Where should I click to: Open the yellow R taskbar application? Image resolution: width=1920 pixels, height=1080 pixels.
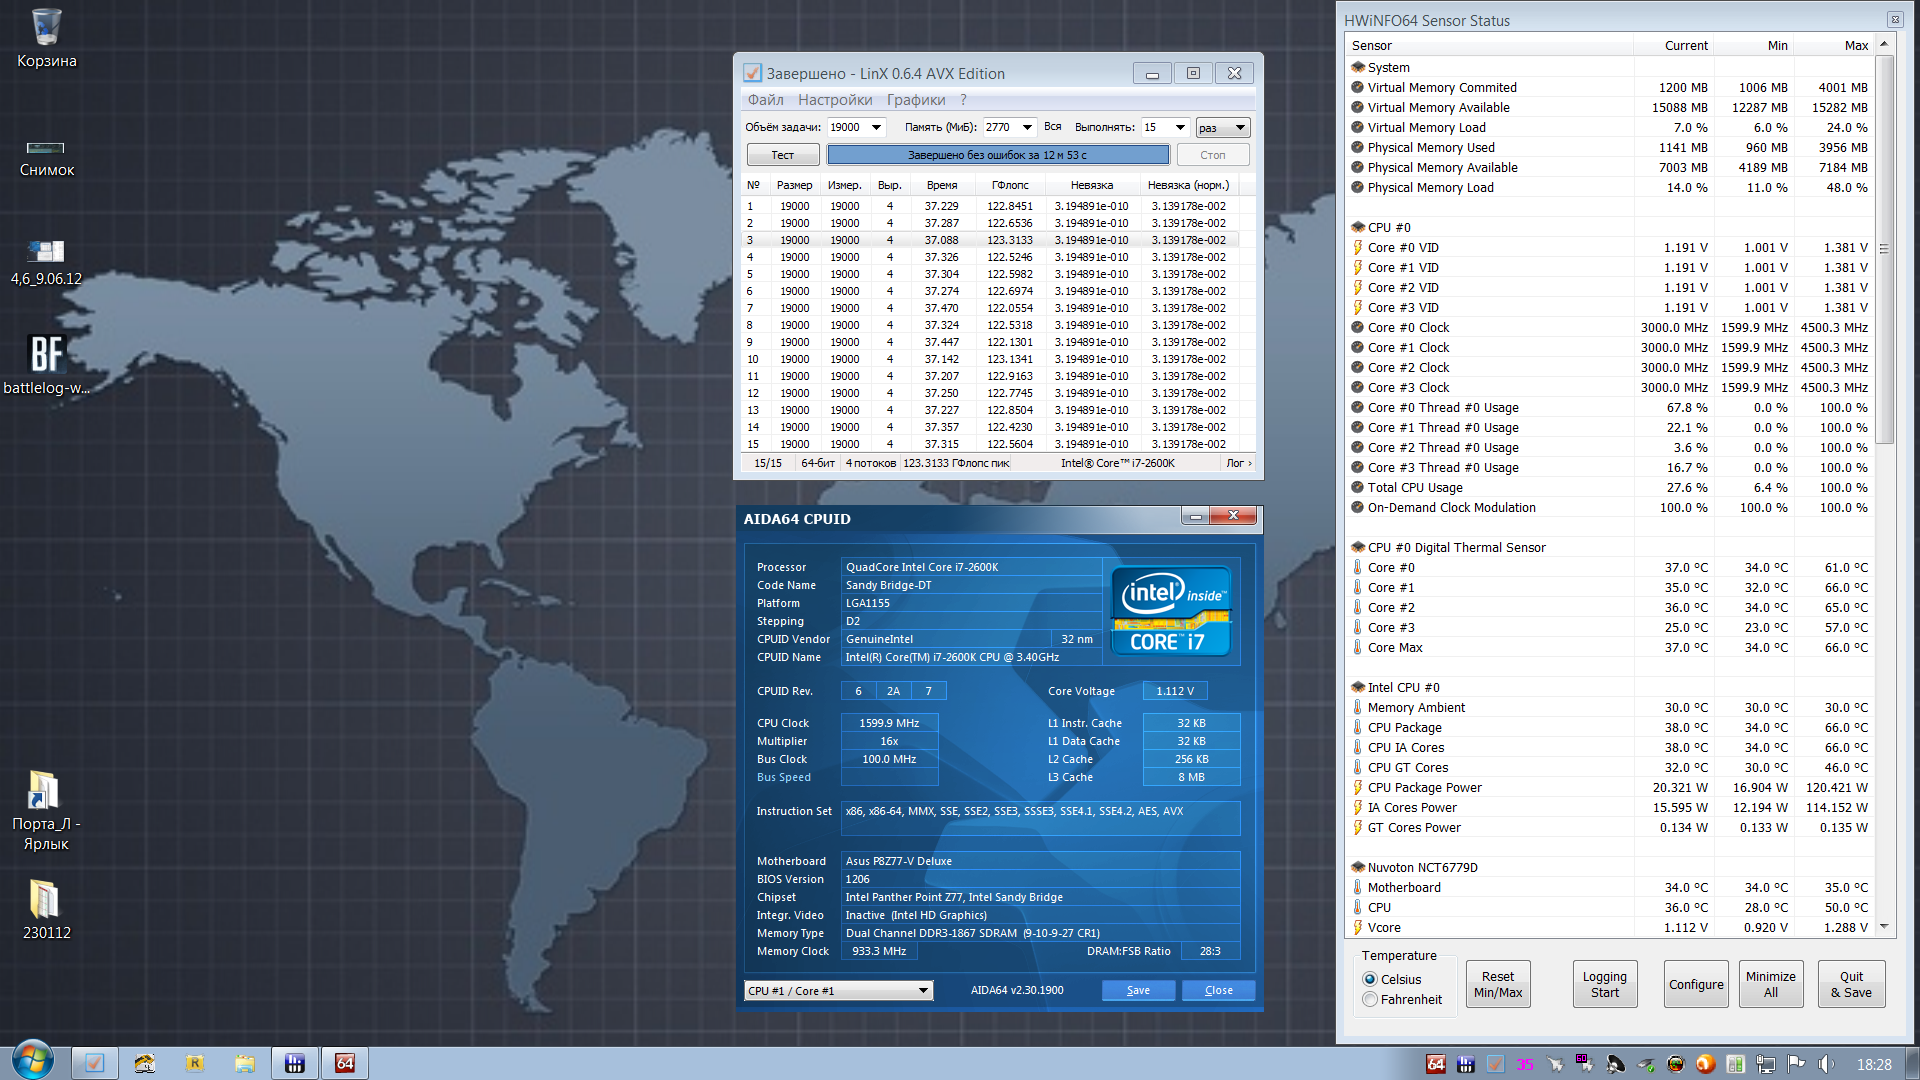tap(195, 1063)
